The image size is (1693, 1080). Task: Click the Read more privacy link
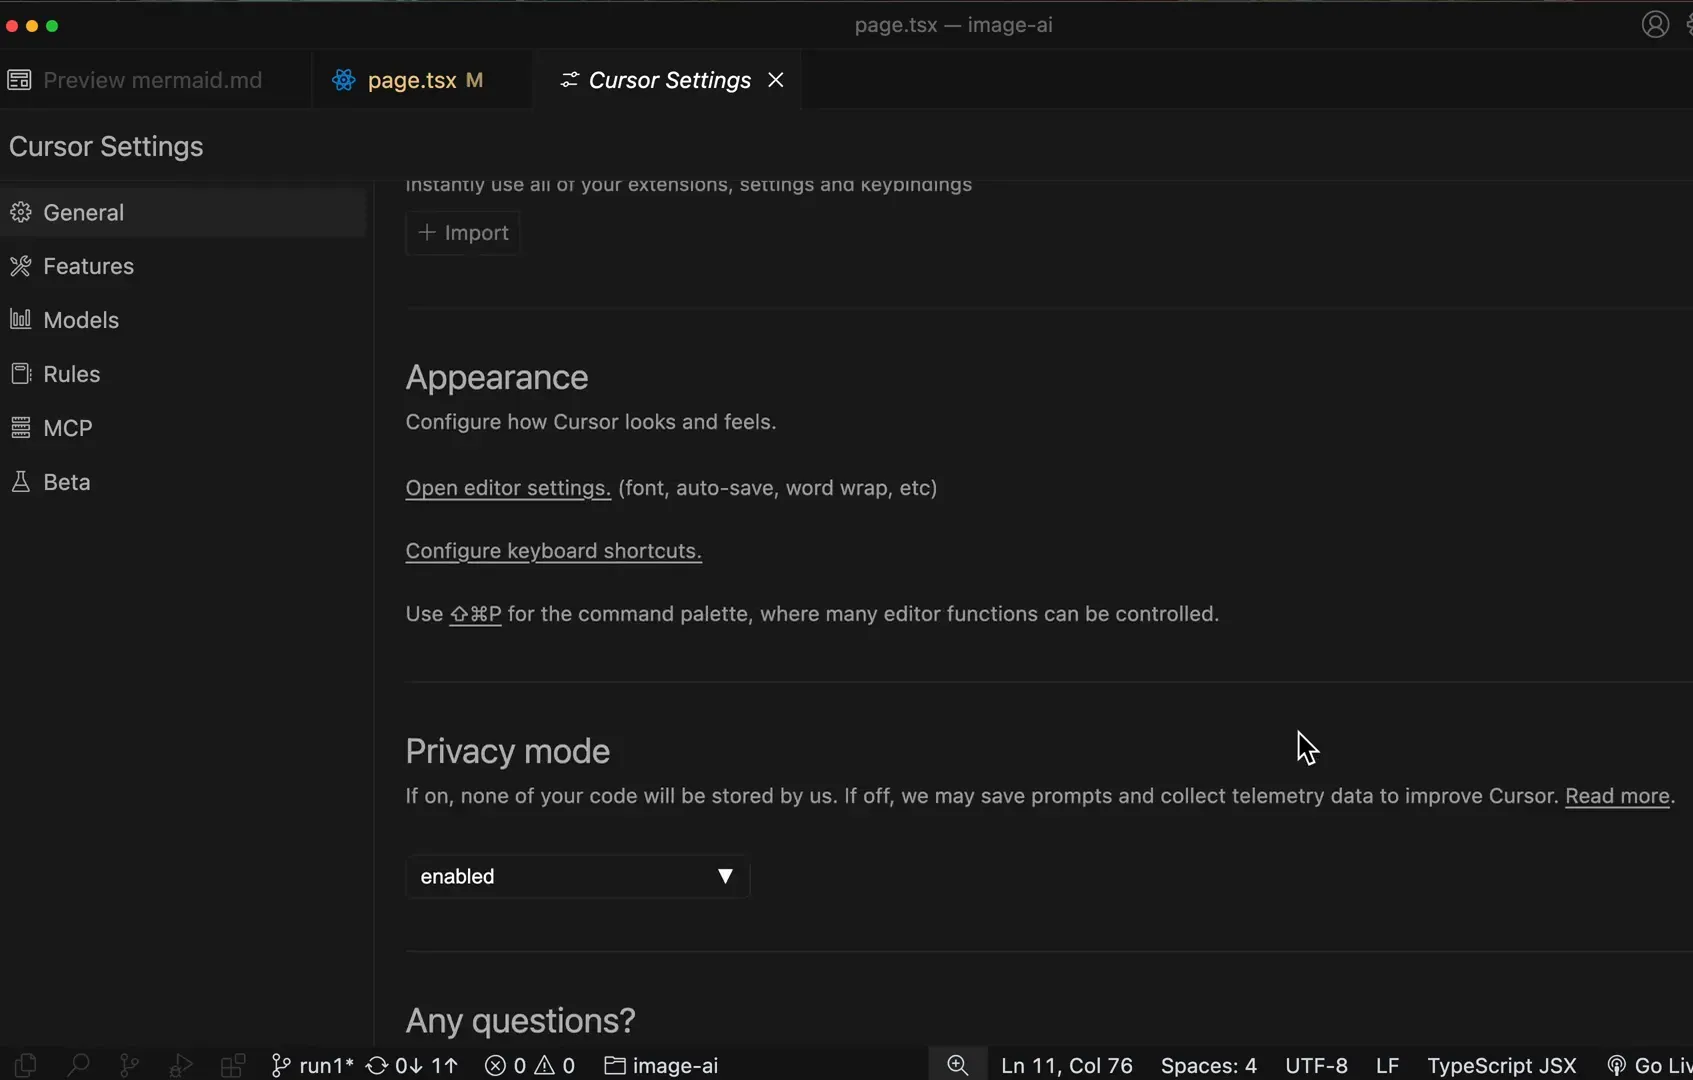(1618, 797)
